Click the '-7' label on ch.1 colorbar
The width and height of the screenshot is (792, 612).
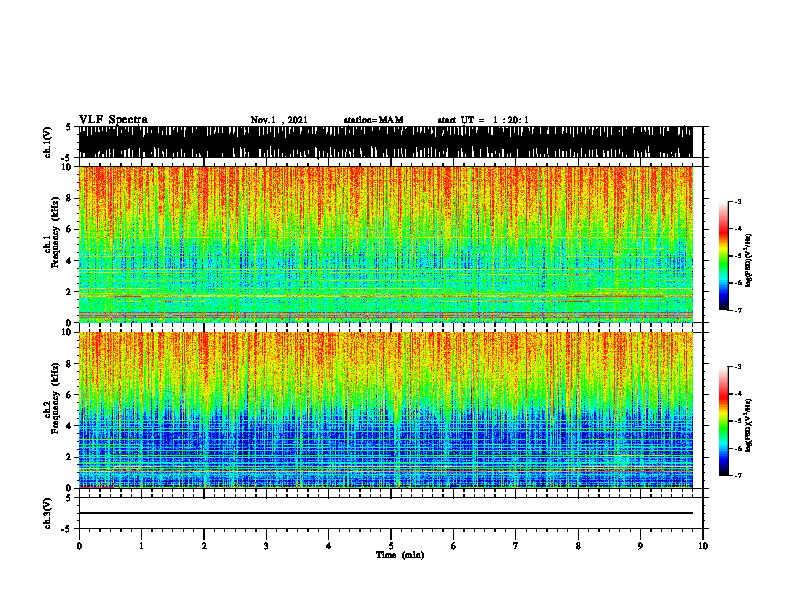click(x=738, y=310)
